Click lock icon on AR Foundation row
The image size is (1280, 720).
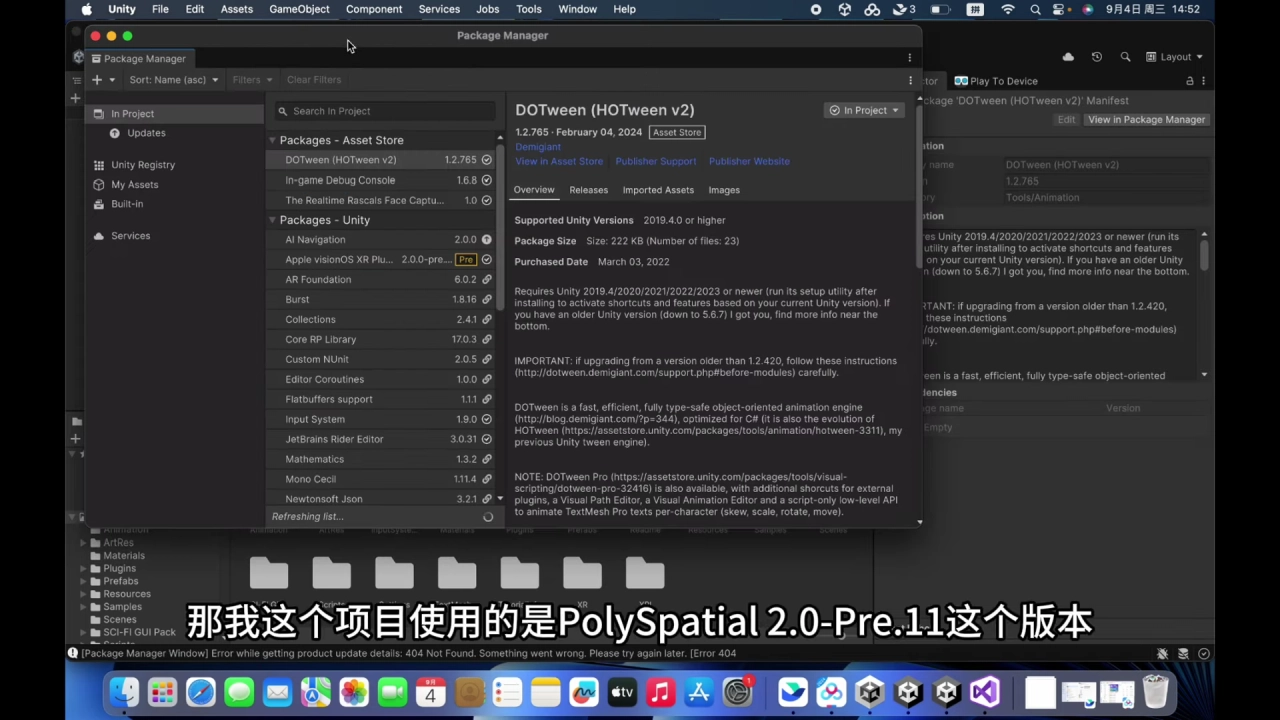[487, 280]
